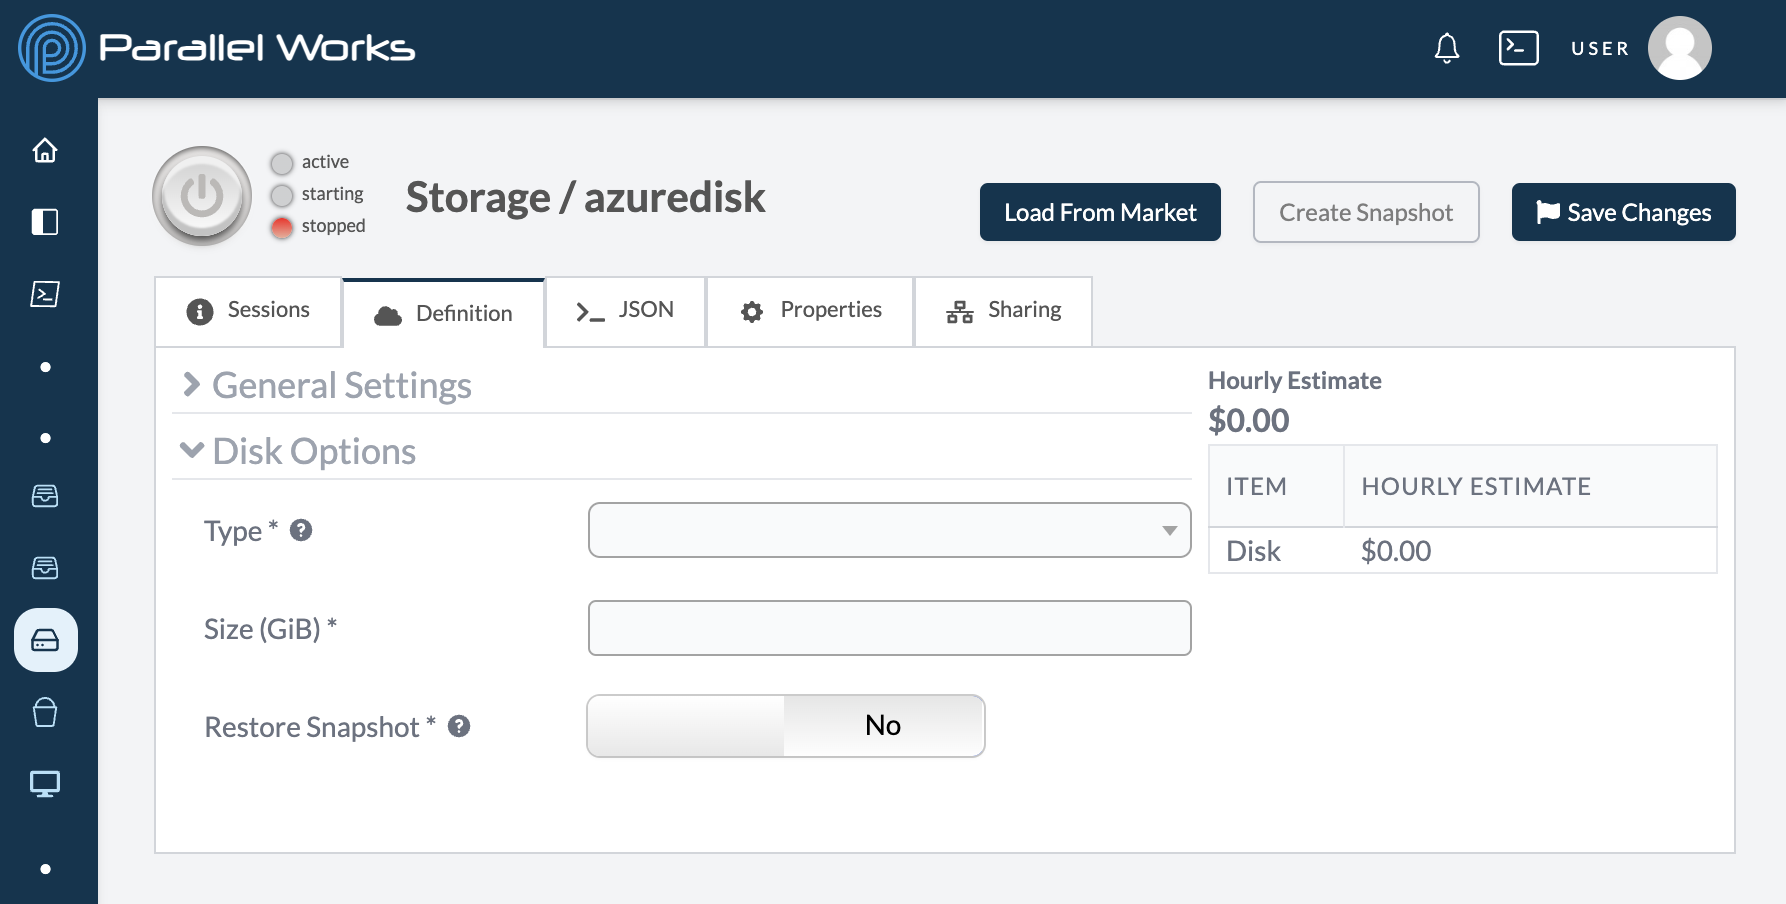Switch to the Definition tab
This screenshot has height=904, width=1786.
pos(444,313)
